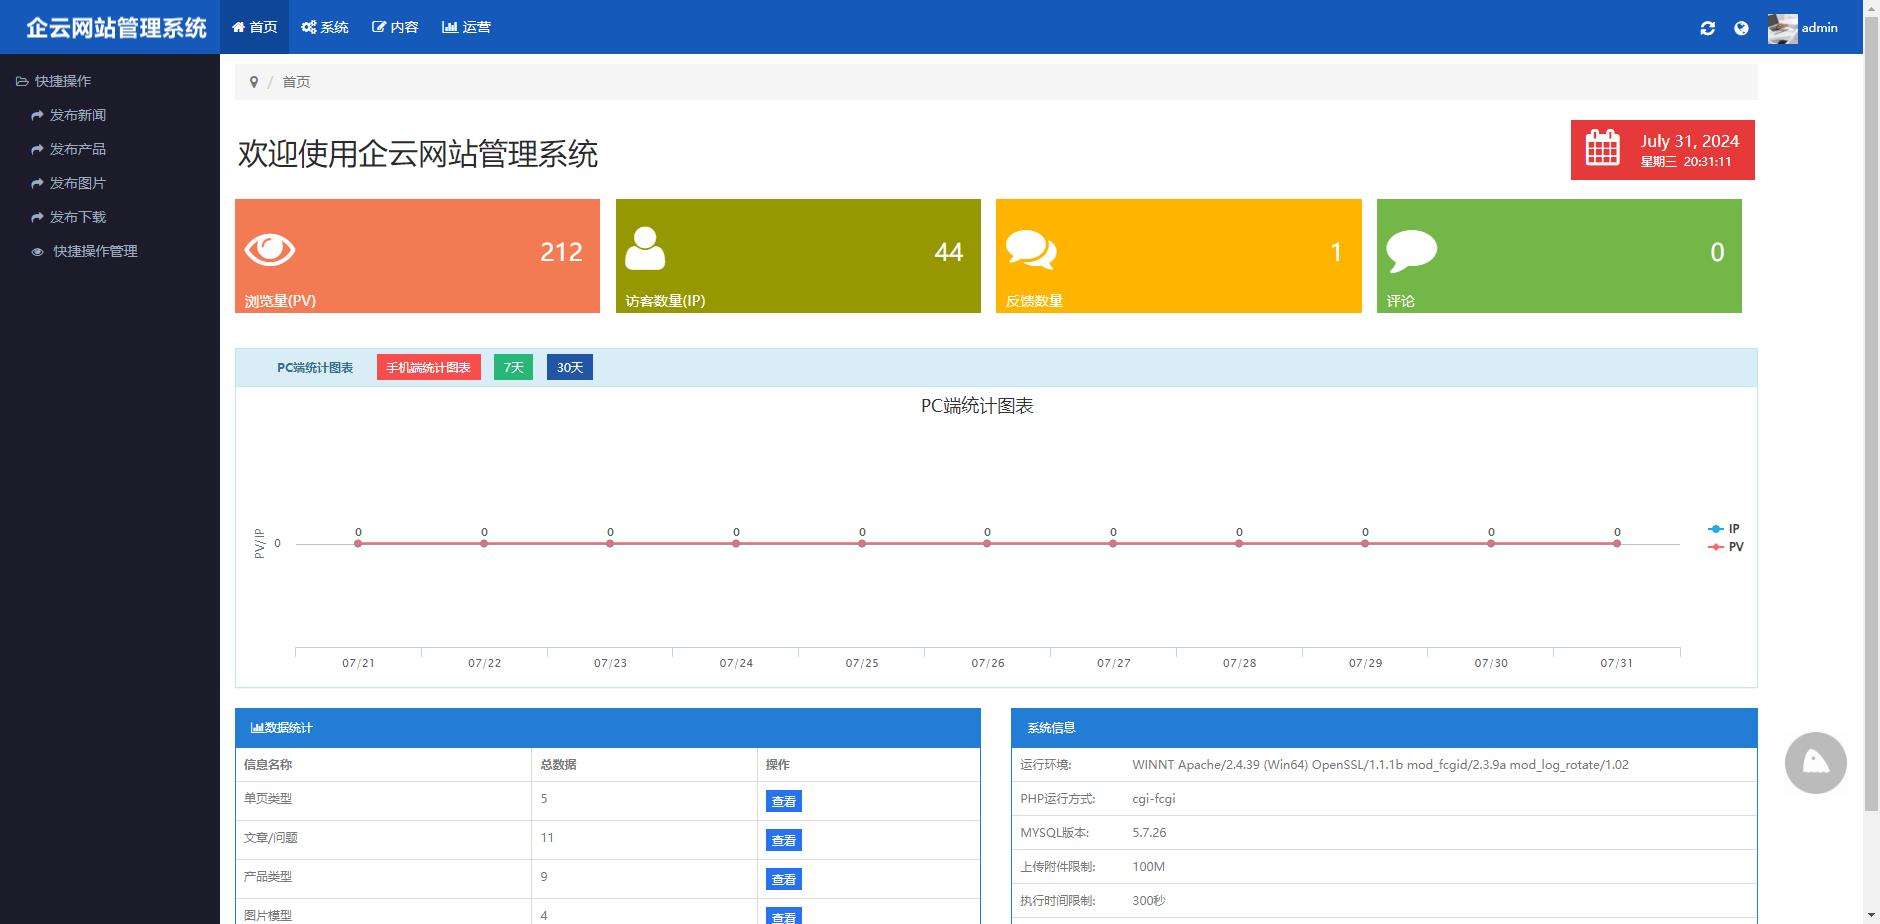
Task: Click the 信息名称 column header
Action: coord(268,765)
